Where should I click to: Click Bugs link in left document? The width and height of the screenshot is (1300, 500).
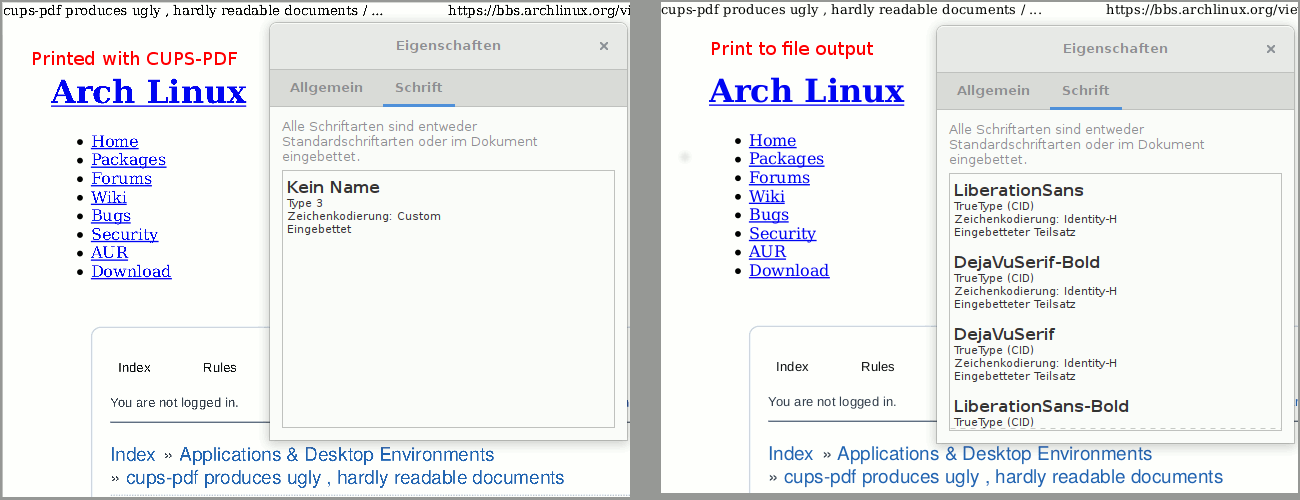(x=111, y=216)
